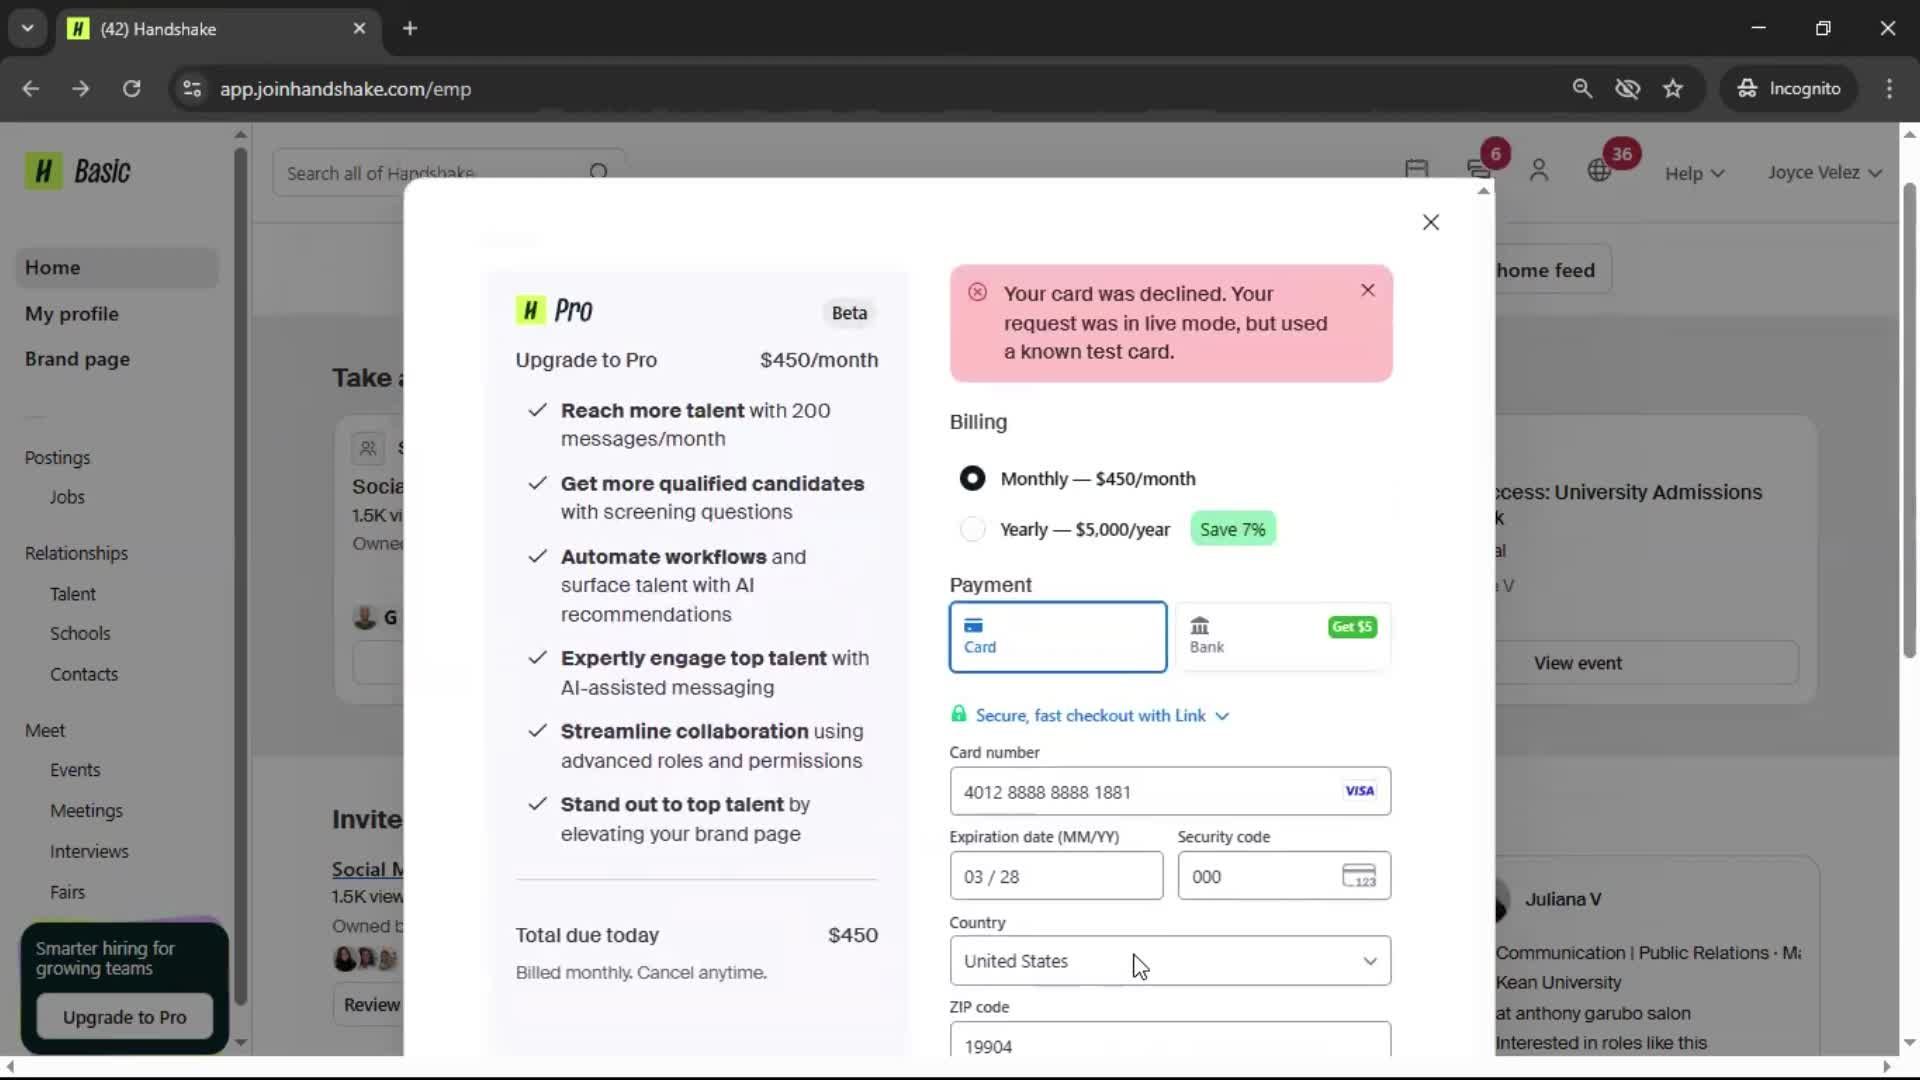This screenshot has height=1080, width=1920.
Task: Click the security code CVC icon
Action: click(x=1359, y=876)
